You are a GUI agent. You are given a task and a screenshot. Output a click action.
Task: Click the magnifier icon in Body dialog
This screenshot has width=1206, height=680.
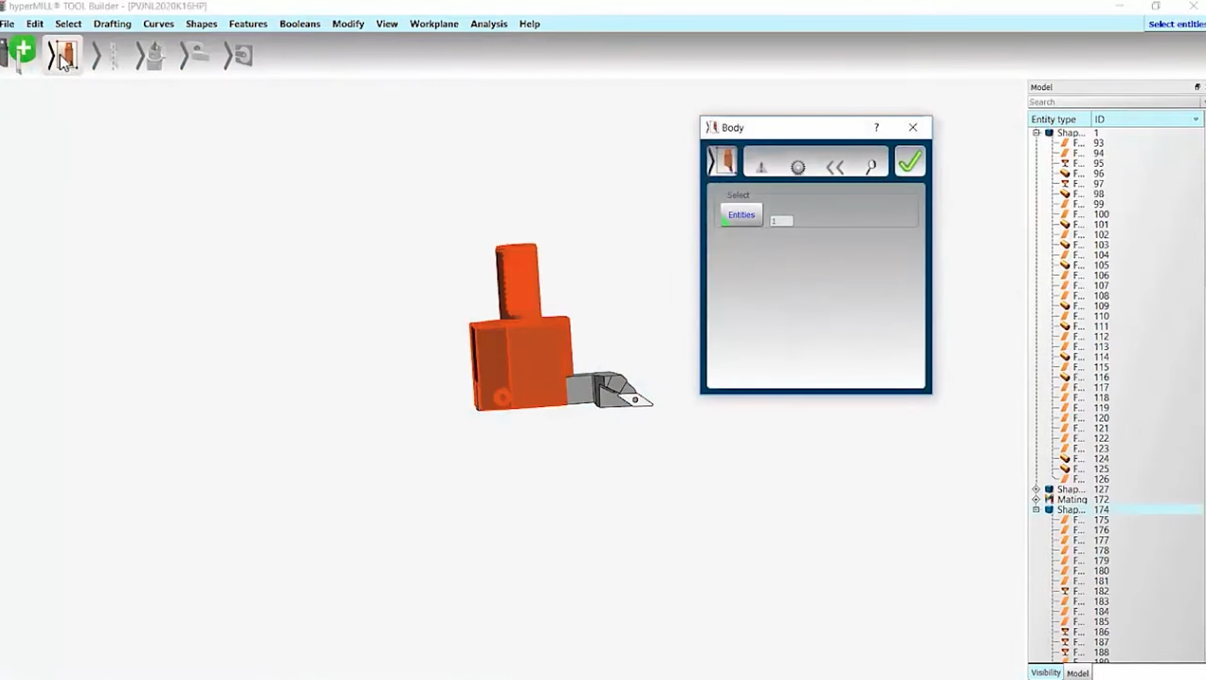point(871,166)
